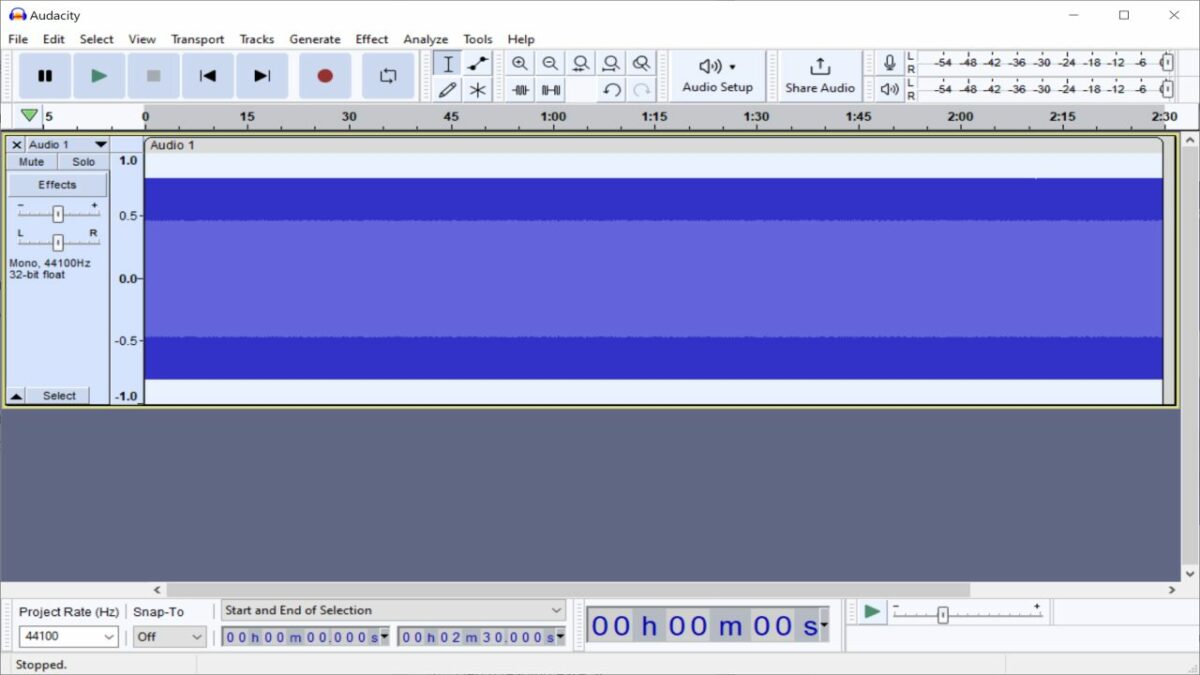The image size is (1200, 675).
Task: Open the Tracks menu
Action: [256, 39]
